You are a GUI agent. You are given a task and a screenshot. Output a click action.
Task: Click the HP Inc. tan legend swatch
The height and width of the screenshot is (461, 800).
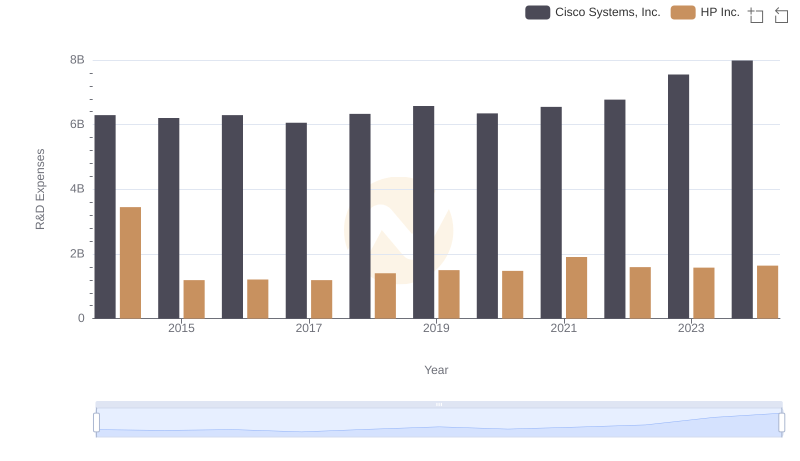pyautogui.click(x=683, y=12)
